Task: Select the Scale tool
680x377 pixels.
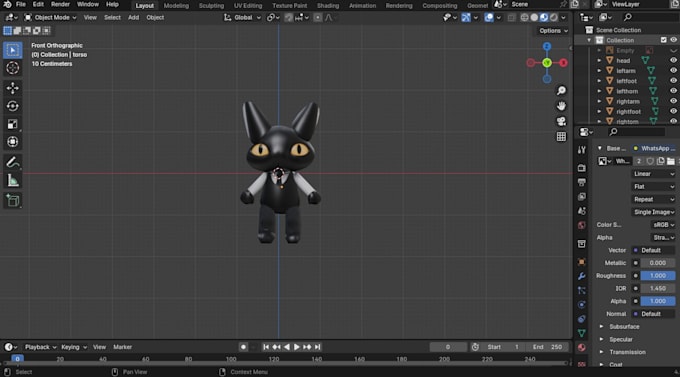Action: pyautogui.click(x=13, y=124)
